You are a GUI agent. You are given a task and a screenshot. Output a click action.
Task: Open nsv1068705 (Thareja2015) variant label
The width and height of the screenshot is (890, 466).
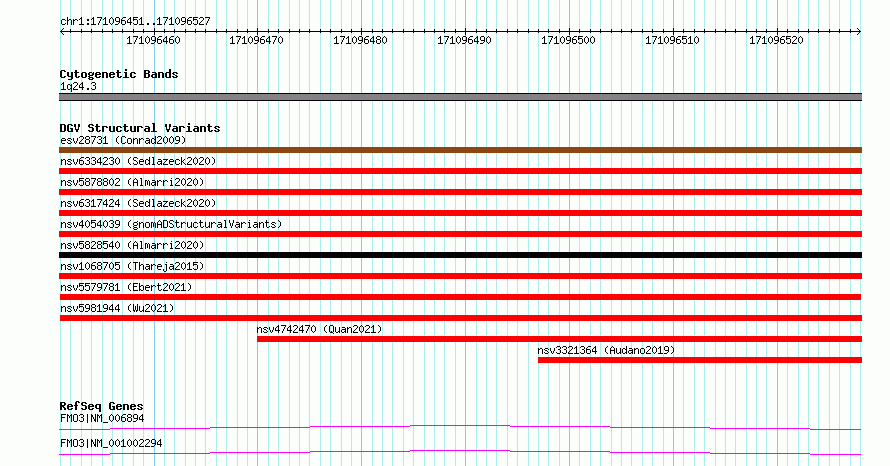click(x=132, y=266)
